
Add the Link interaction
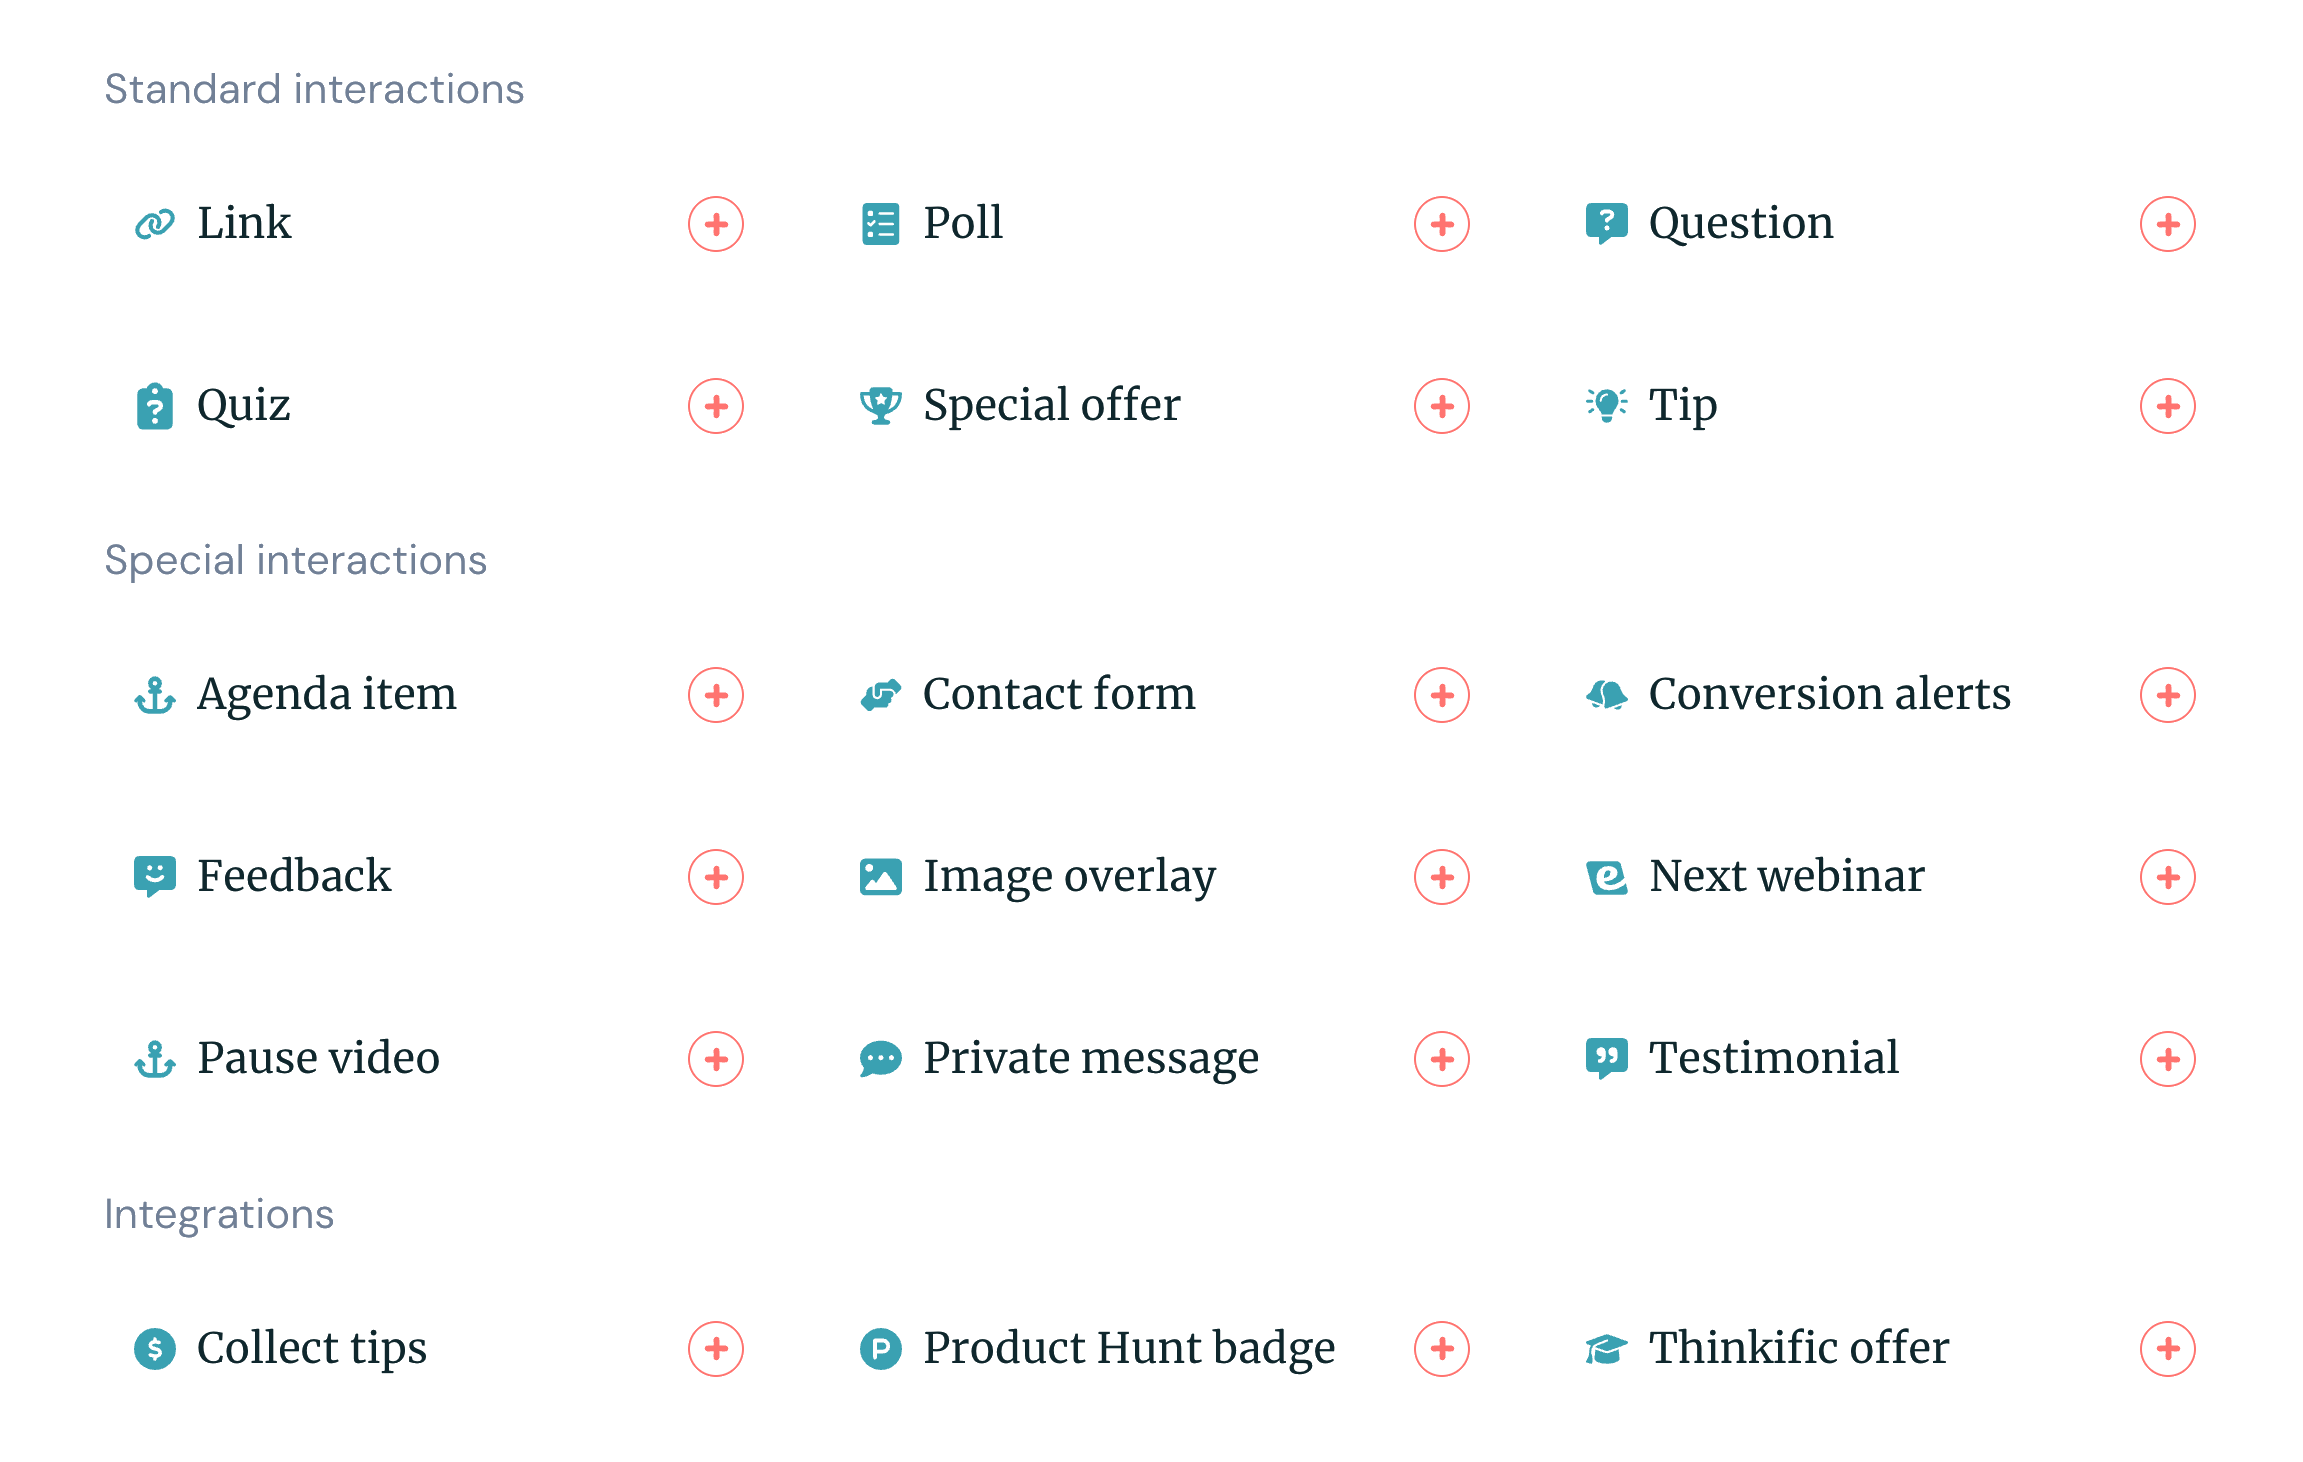pos(716,224)
